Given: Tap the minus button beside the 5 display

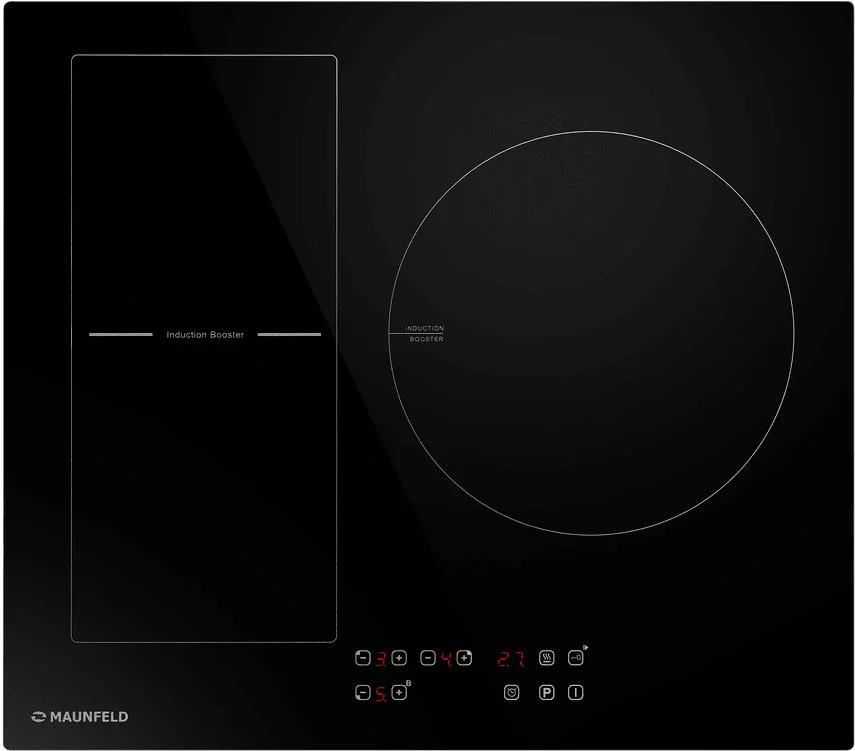Looking at the screenshot, I should click(363, 692).
